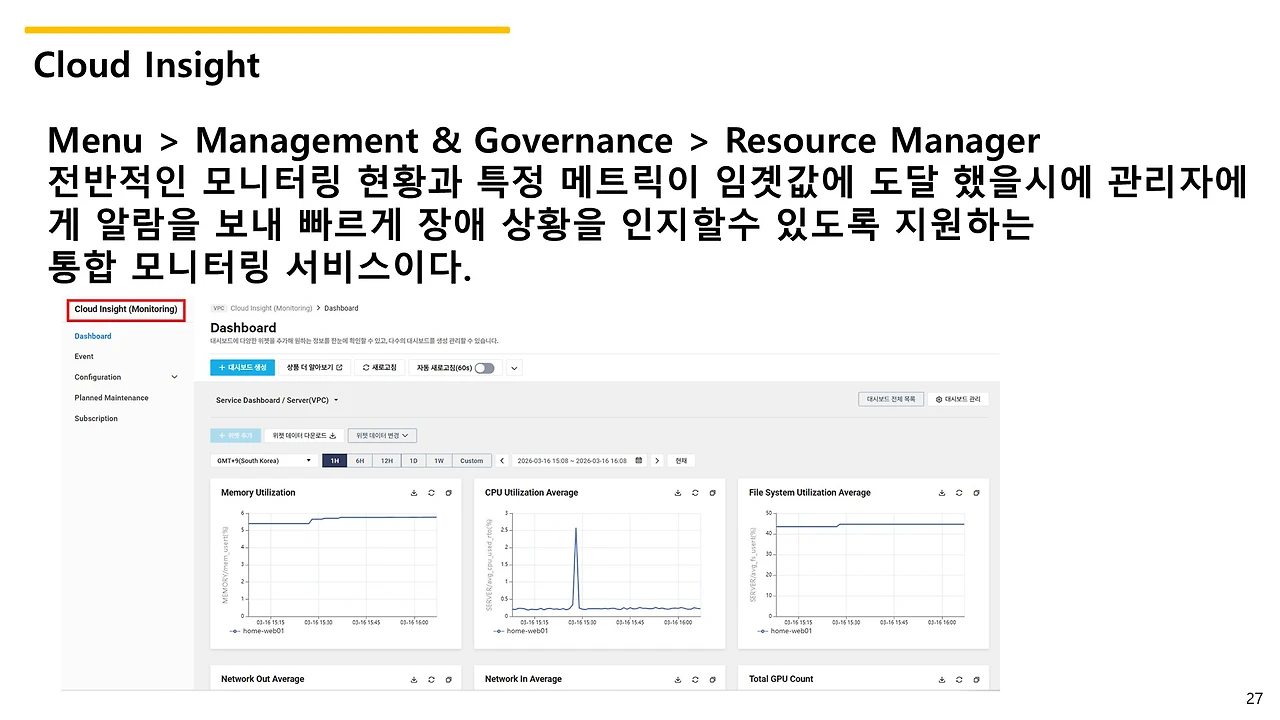Select the 12H time range tab
This screenshot has height=720, width=1280.
click(x=387, y=461)
